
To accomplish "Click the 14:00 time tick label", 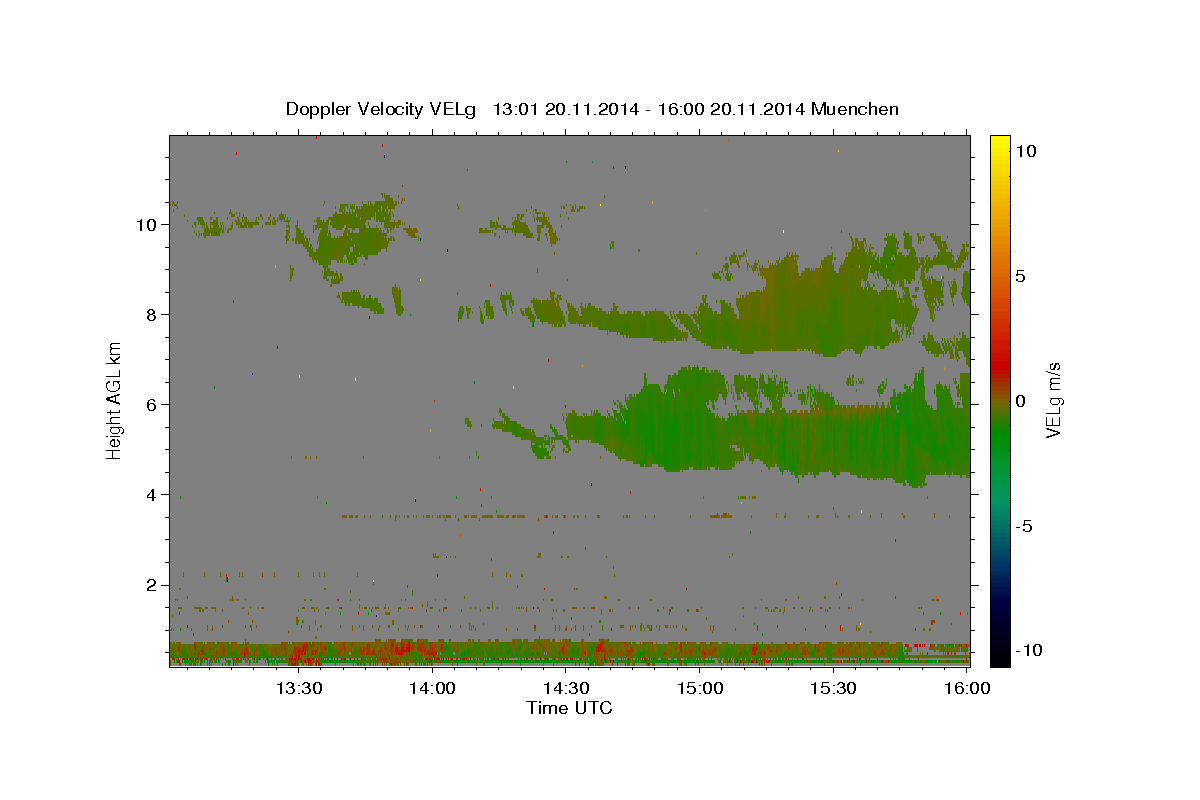I will click(433, 688).
